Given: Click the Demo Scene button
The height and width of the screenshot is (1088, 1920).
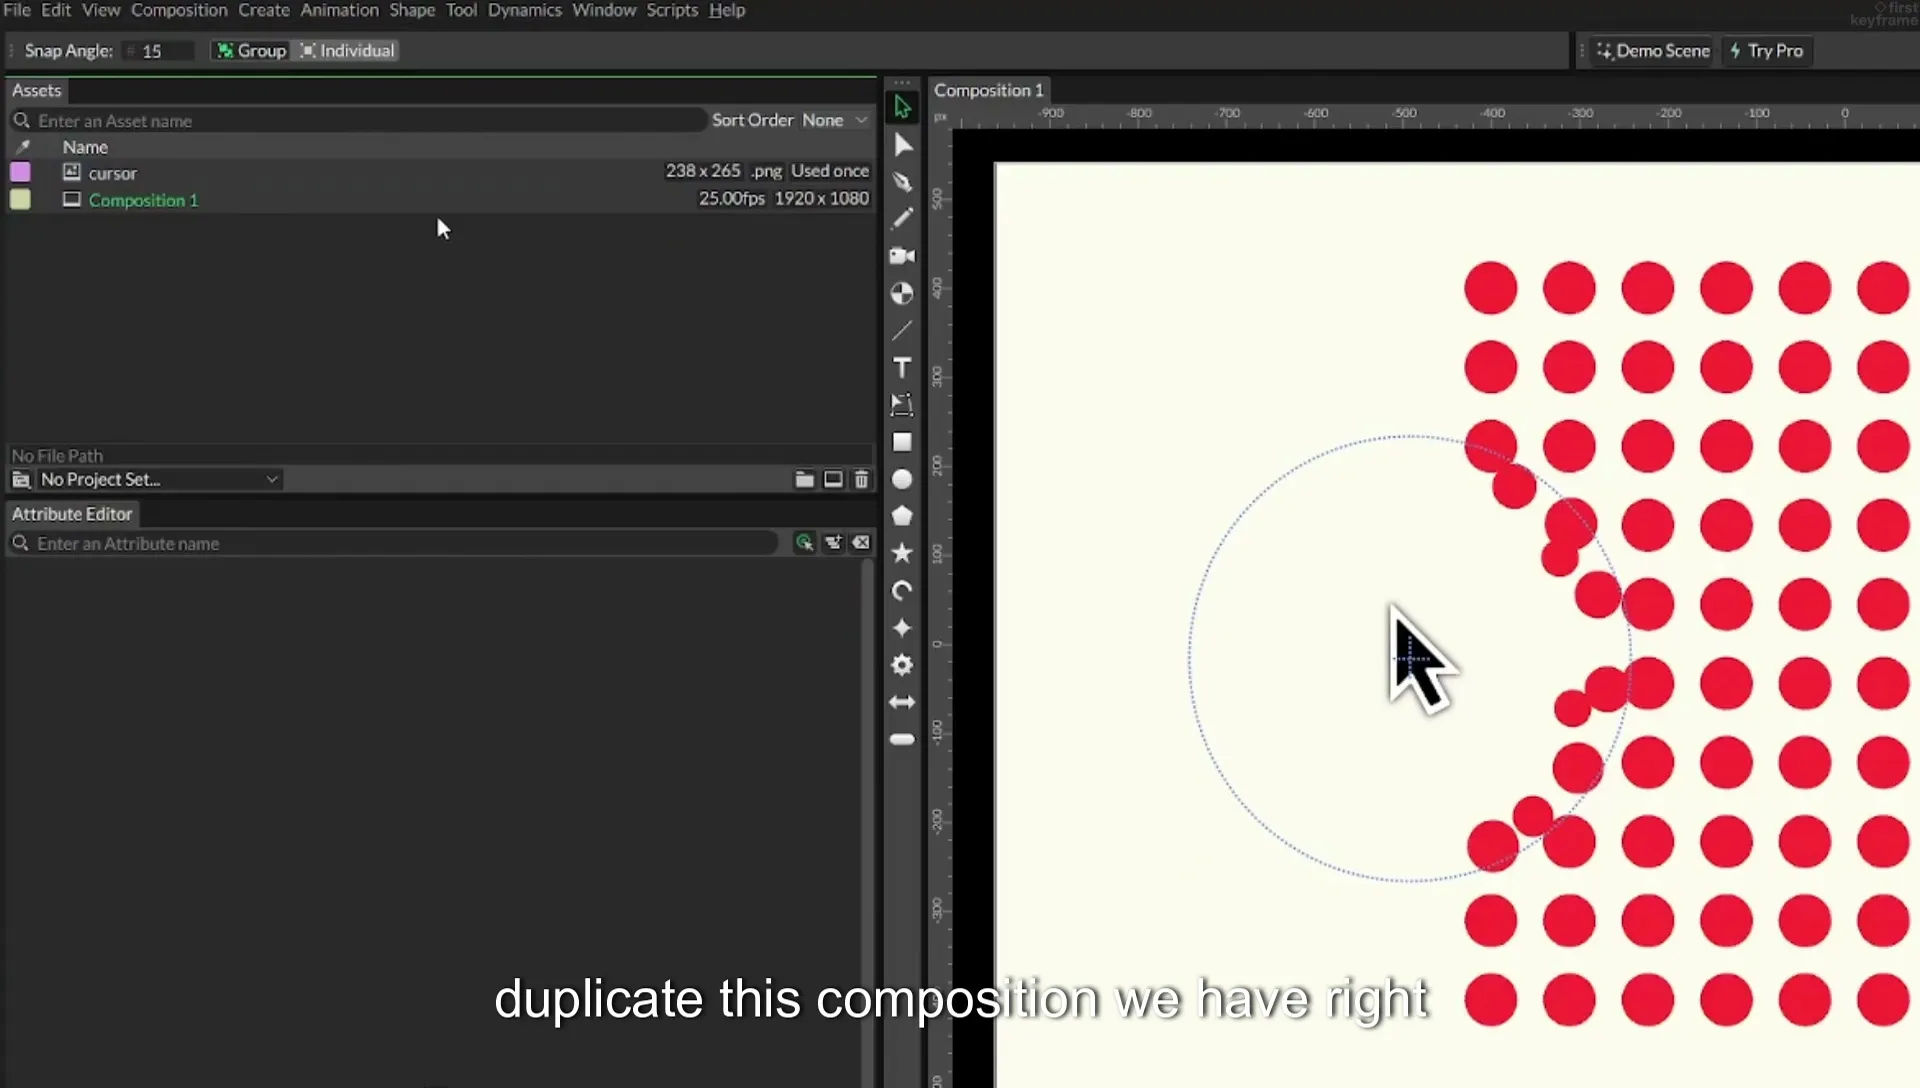Looking at the screenshot, I should (1653, 51).
